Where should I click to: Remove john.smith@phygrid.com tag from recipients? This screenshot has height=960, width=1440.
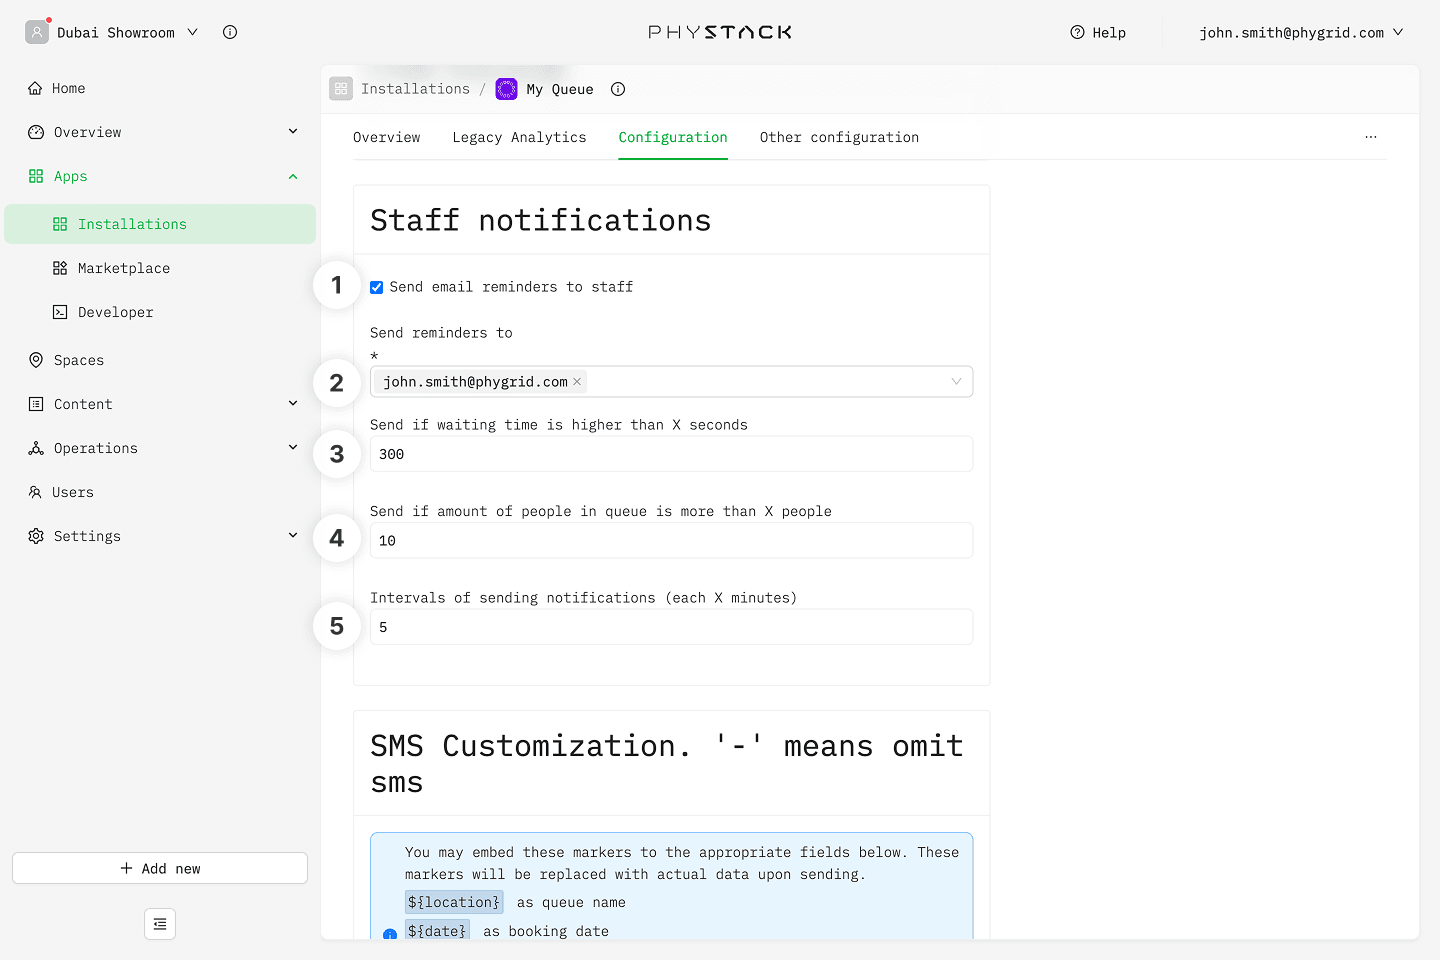[x=577, y=382]
